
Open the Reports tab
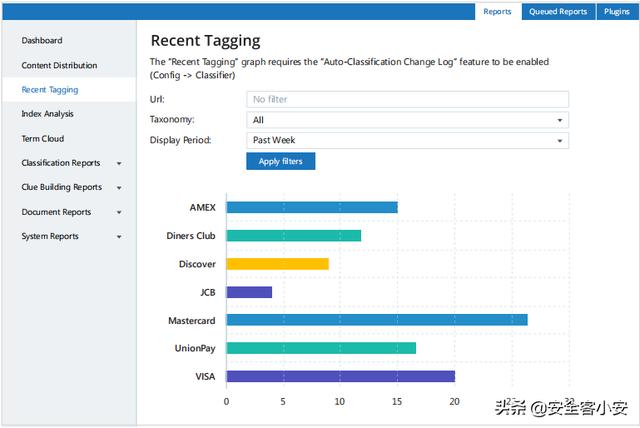coord(498,11)
